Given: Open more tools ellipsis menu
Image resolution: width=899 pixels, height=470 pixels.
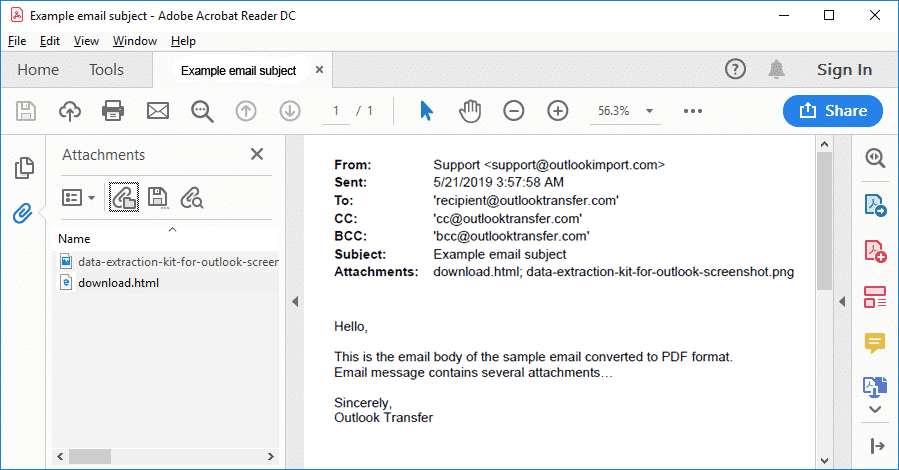Looking at the screenshot, I should pyautogui.click(x=693, y=111).
